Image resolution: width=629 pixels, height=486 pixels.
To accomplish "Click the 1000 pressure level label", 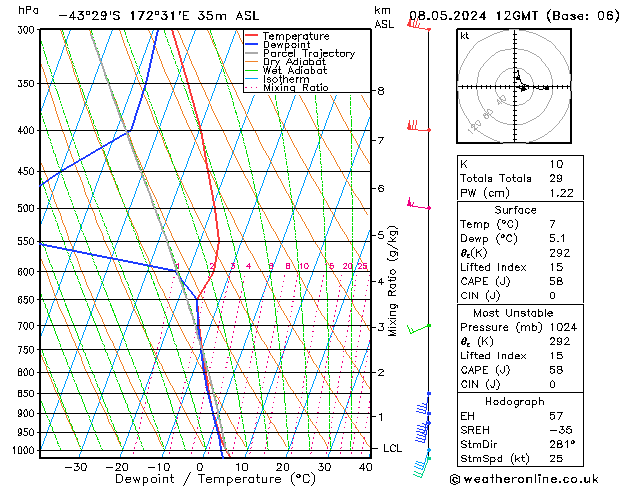I will click(26, 451).
